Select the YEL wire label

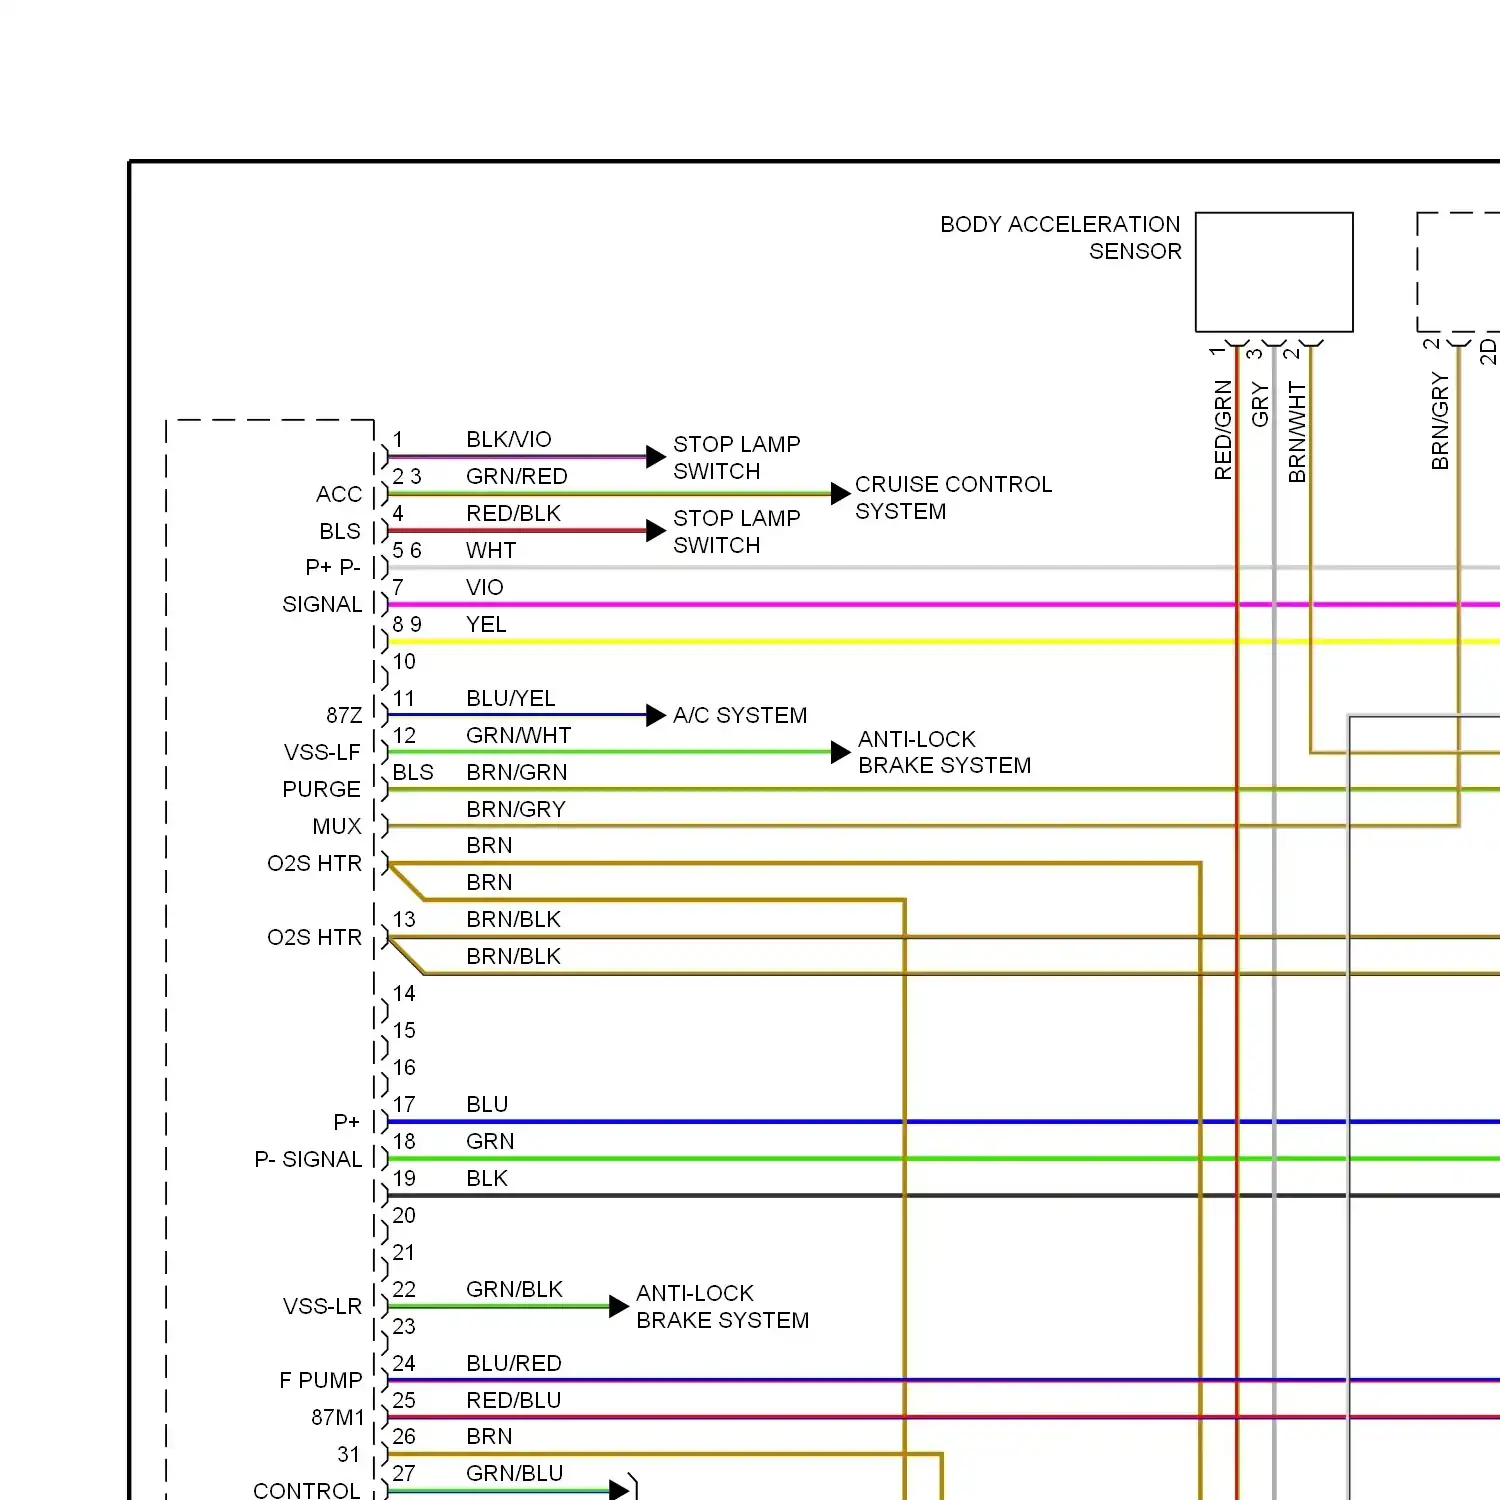(486, 624)
